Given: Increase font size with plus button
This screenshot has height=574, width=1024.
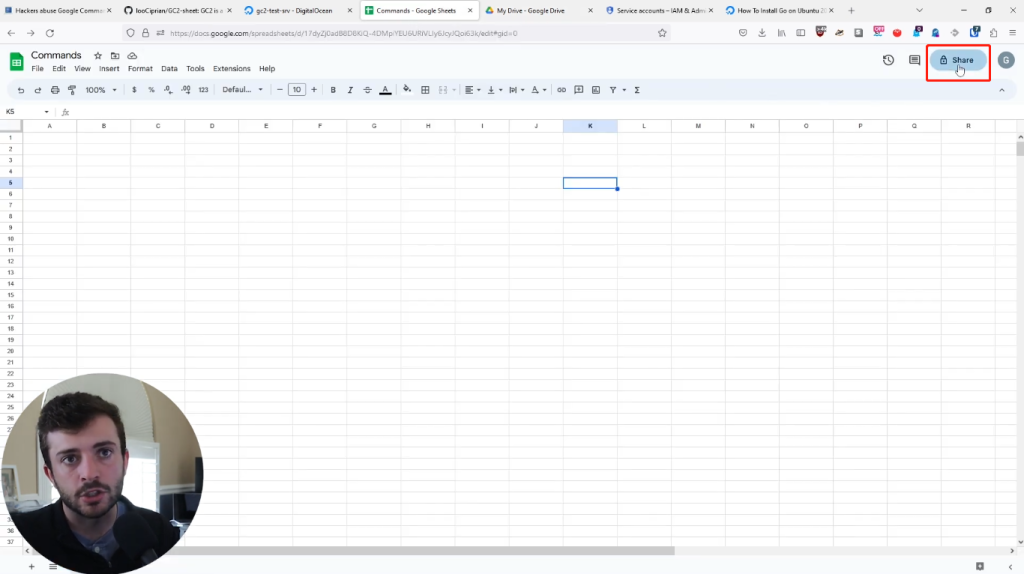Looking at the screenshot, I should [x=314, y=90].
